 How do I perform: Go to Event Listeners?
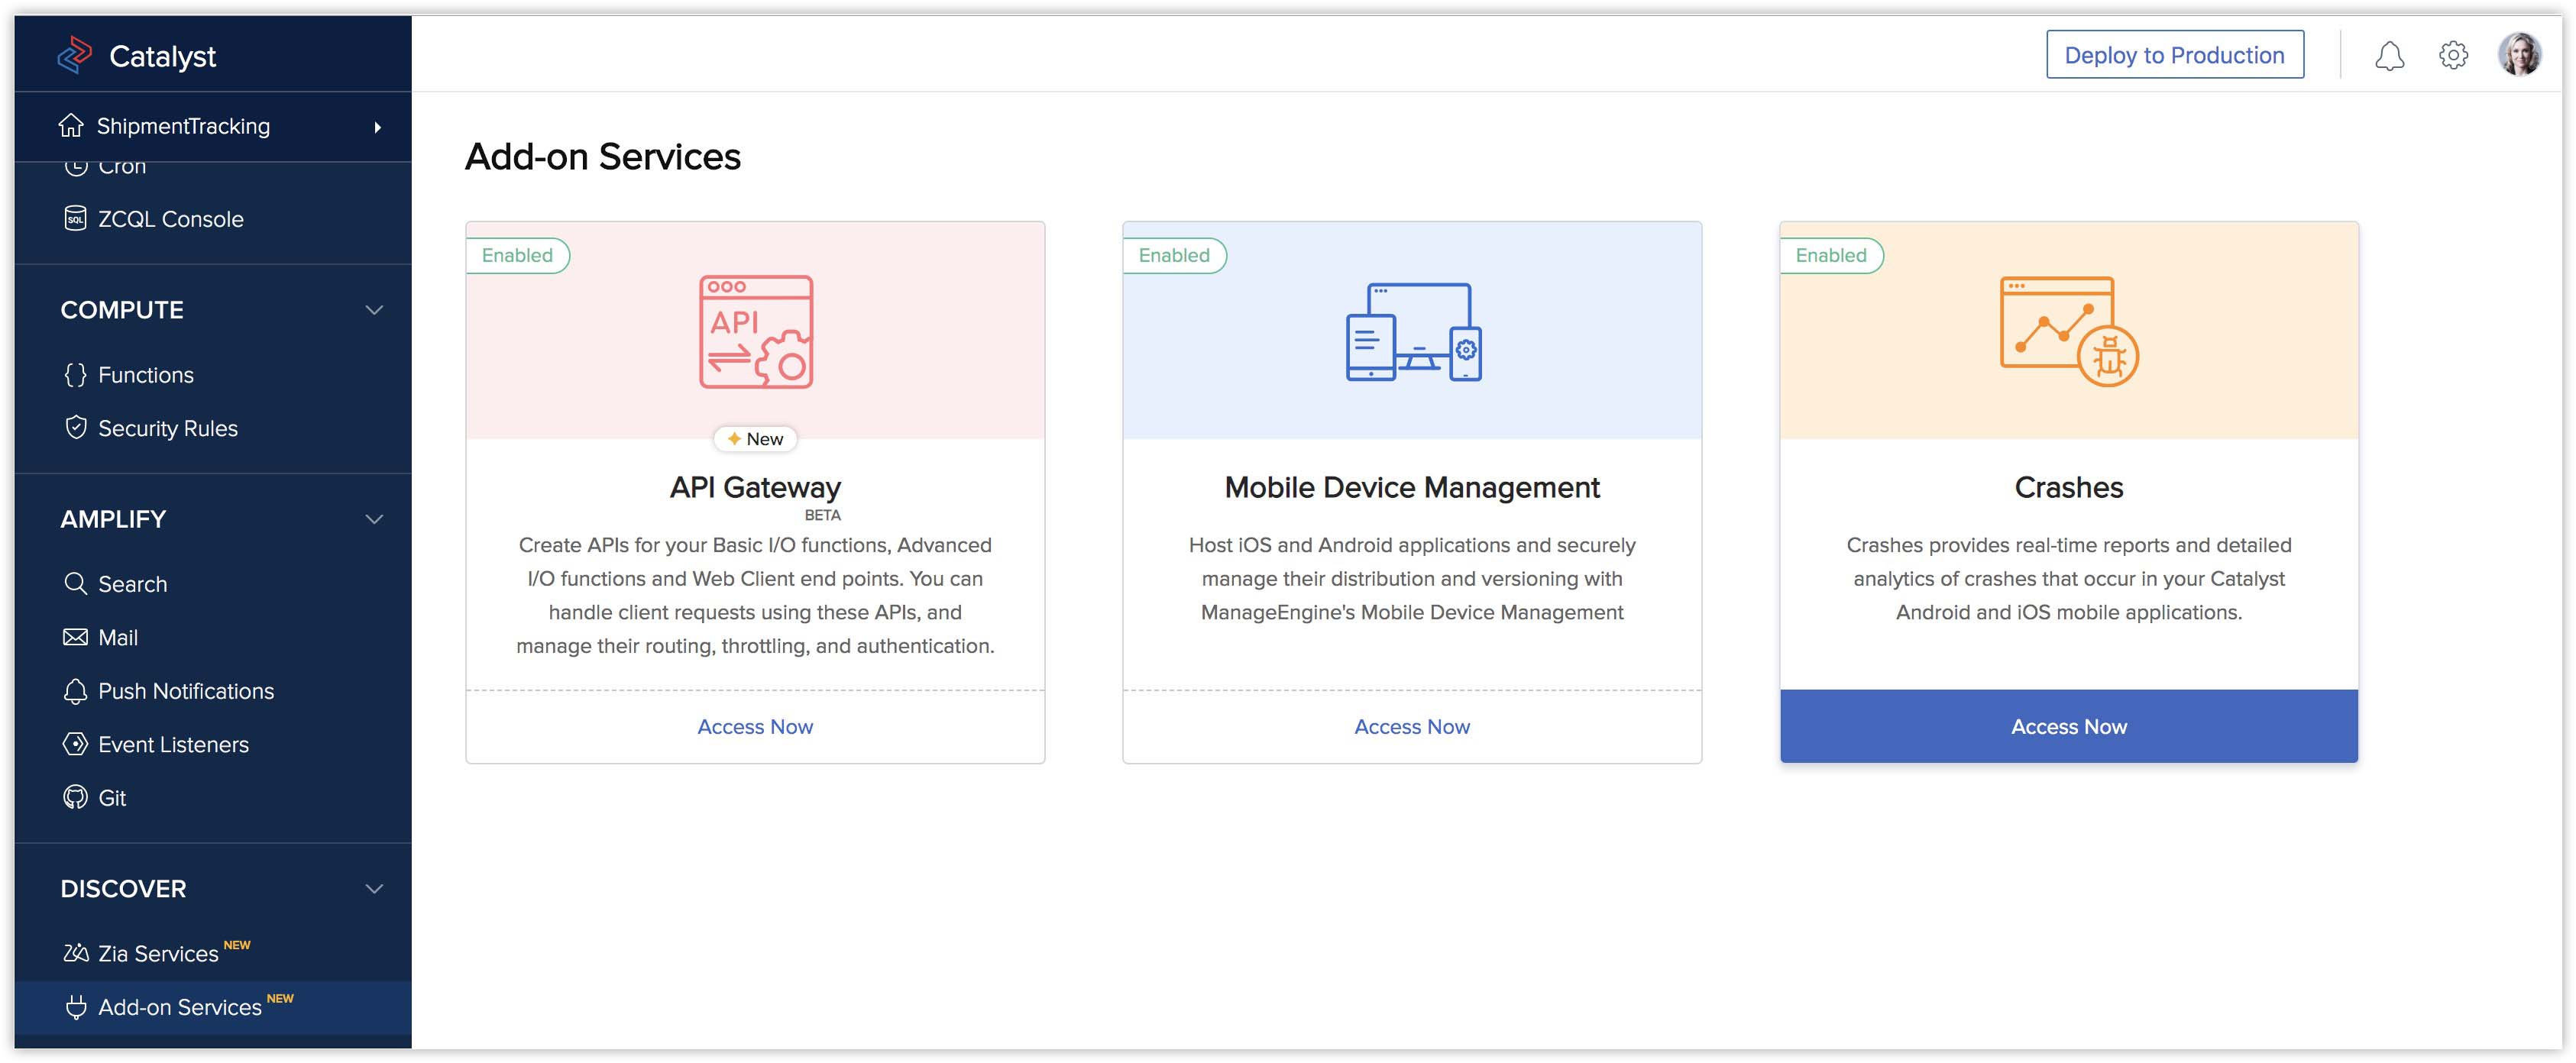[x=173, y=744]
